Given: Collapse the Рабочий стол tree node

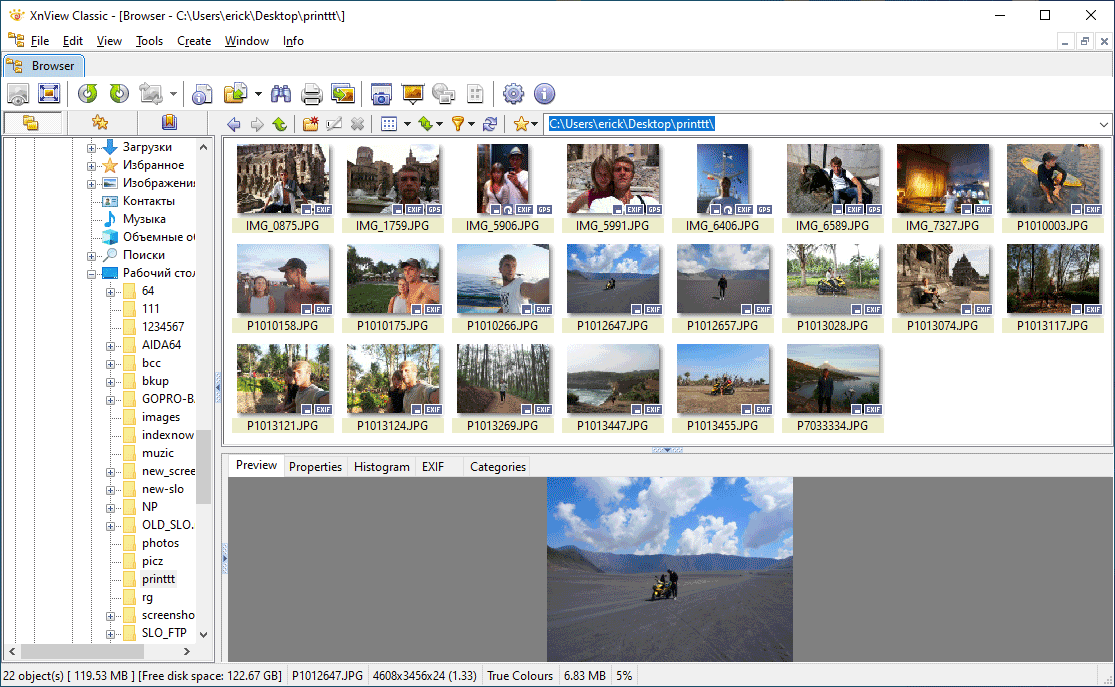Looking at the screenshot, I should [92, 273].
